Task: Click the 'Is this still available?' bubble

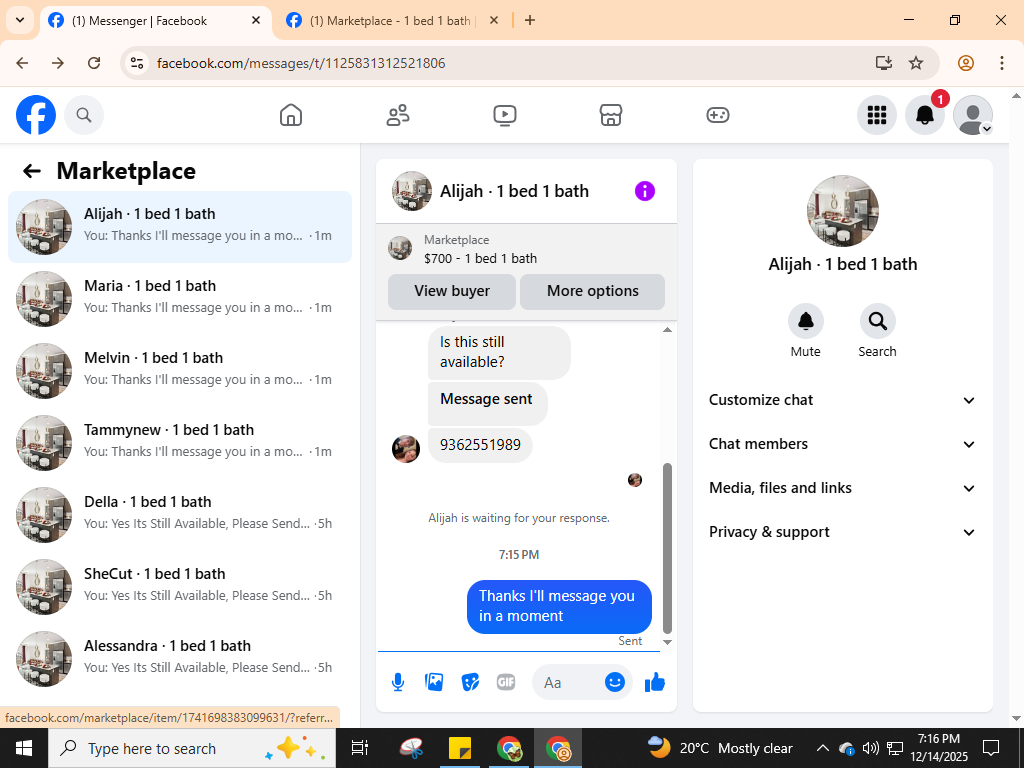Action: 499,352
